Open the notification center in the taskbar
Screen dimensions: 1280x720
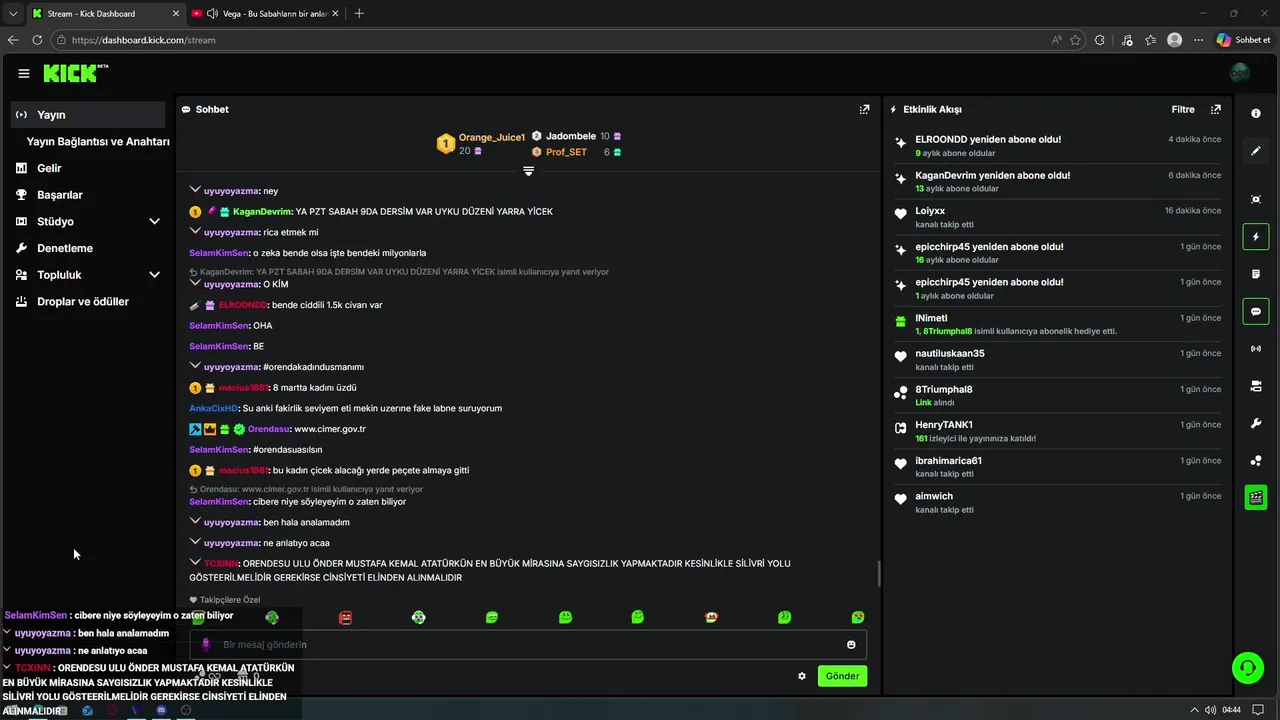pos(1256,710)
